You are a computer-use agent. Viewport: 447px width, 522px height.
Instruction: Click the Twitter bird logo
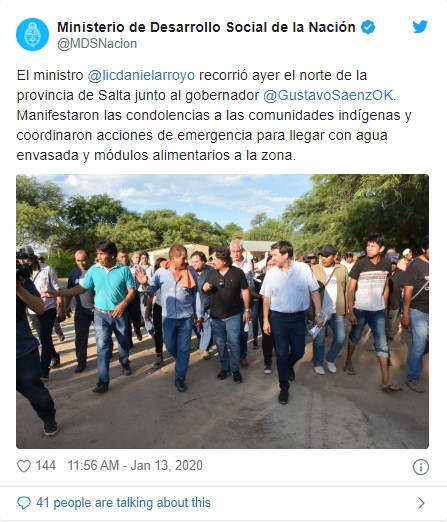pyautogui.click(x=420, y=27)
